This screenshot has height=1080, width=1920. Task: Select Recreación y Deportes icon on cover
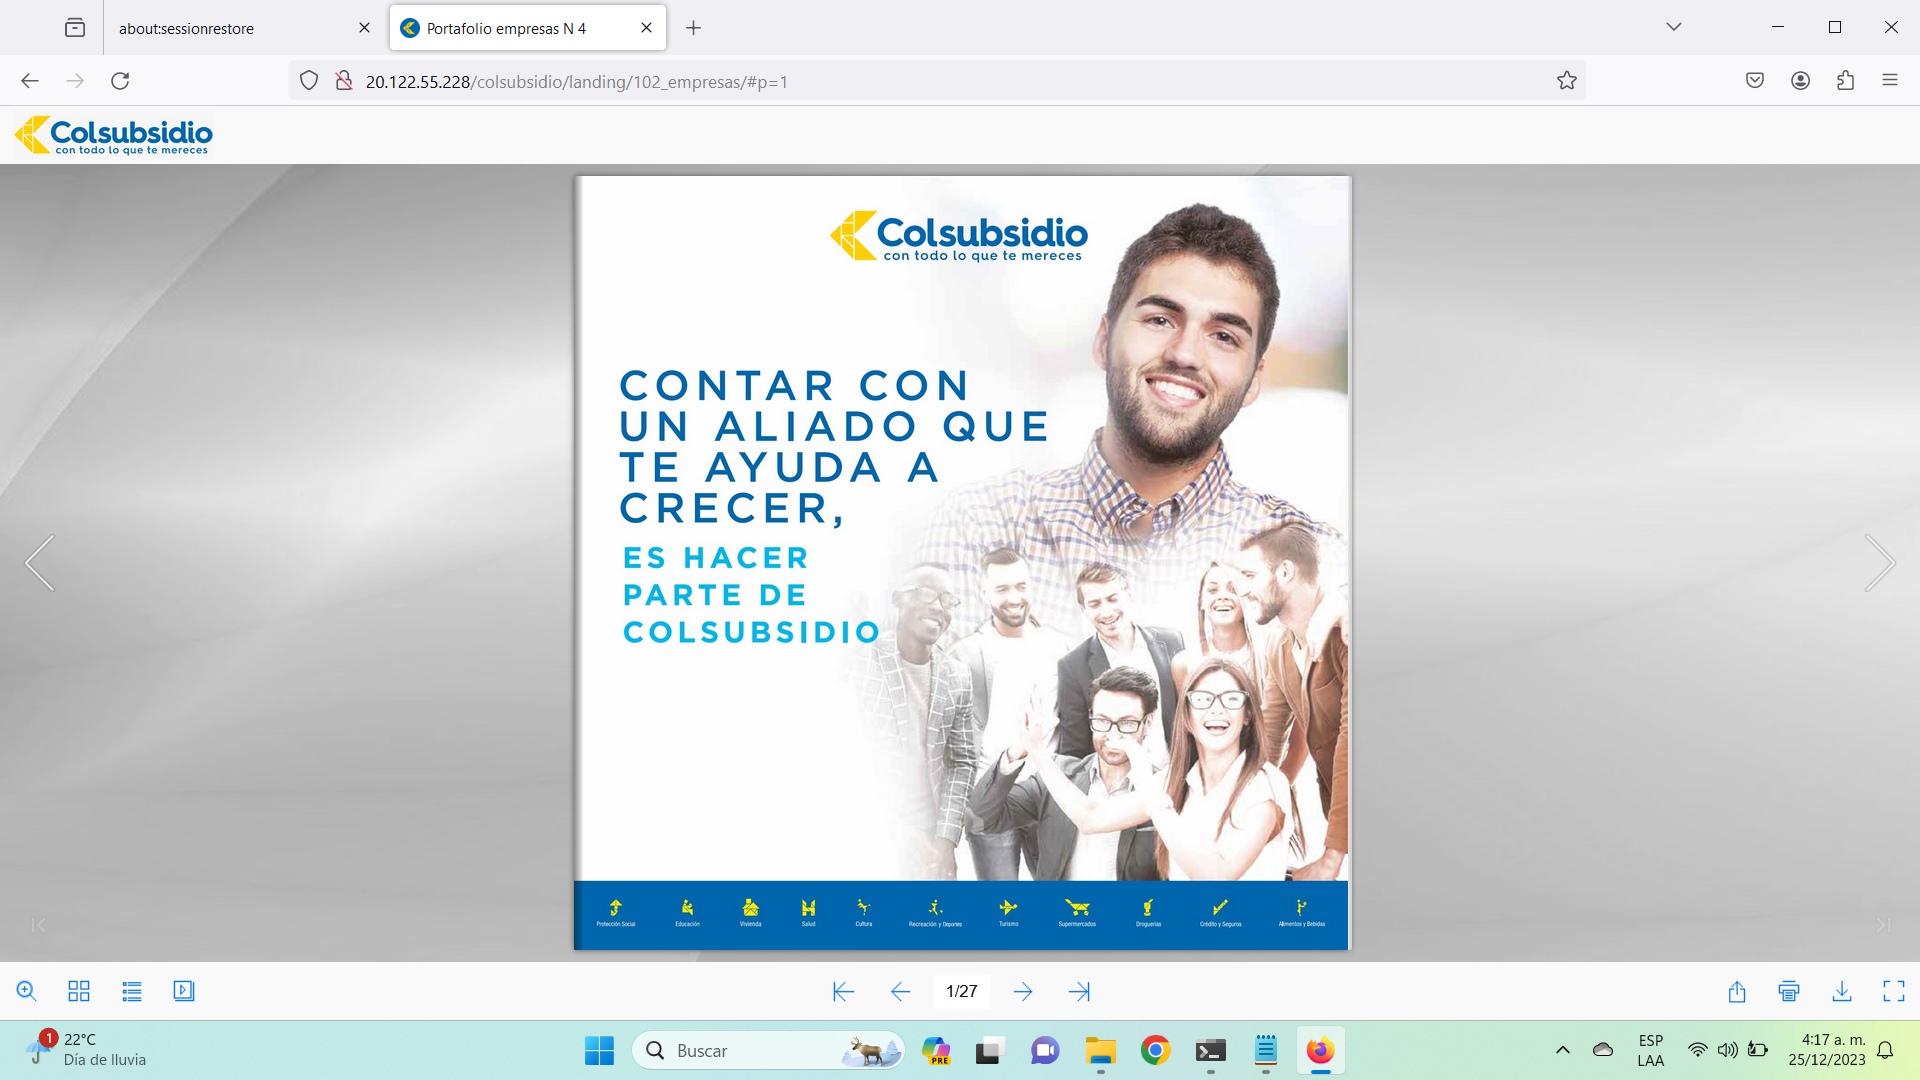[935, 912]
